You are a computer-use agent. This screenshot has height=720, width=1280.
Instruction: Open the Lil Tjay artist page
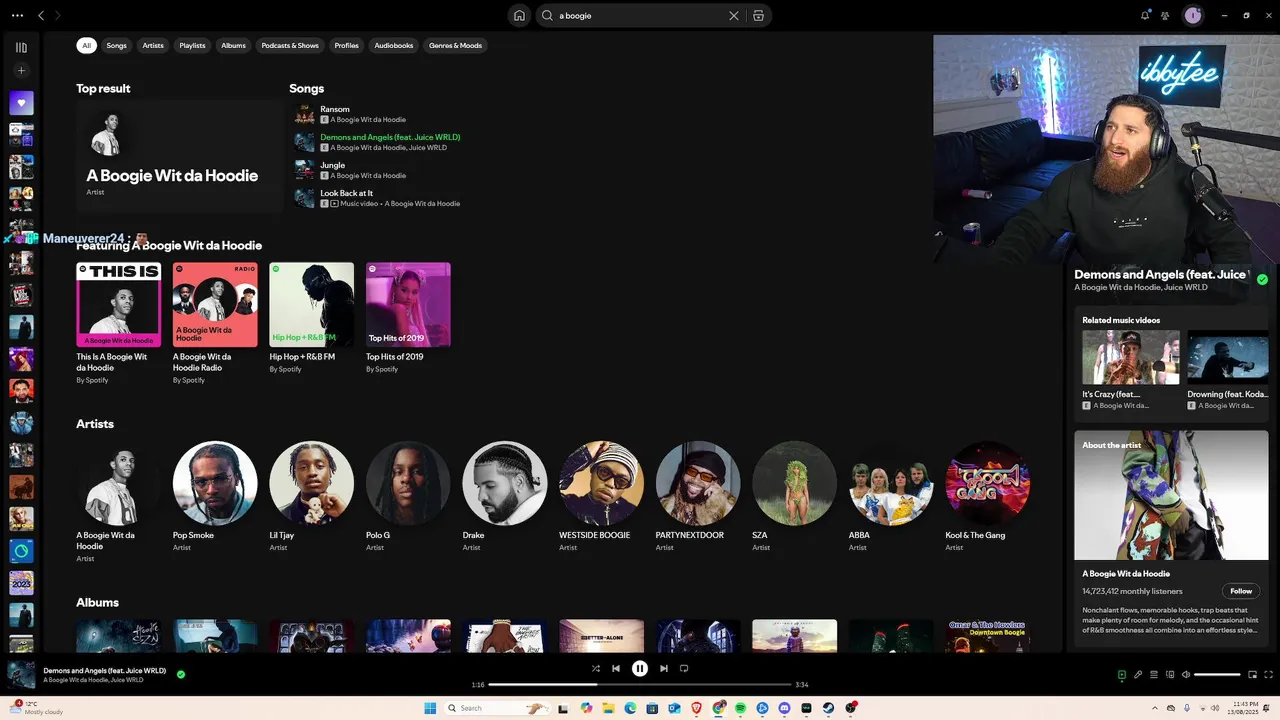[311, 484]
